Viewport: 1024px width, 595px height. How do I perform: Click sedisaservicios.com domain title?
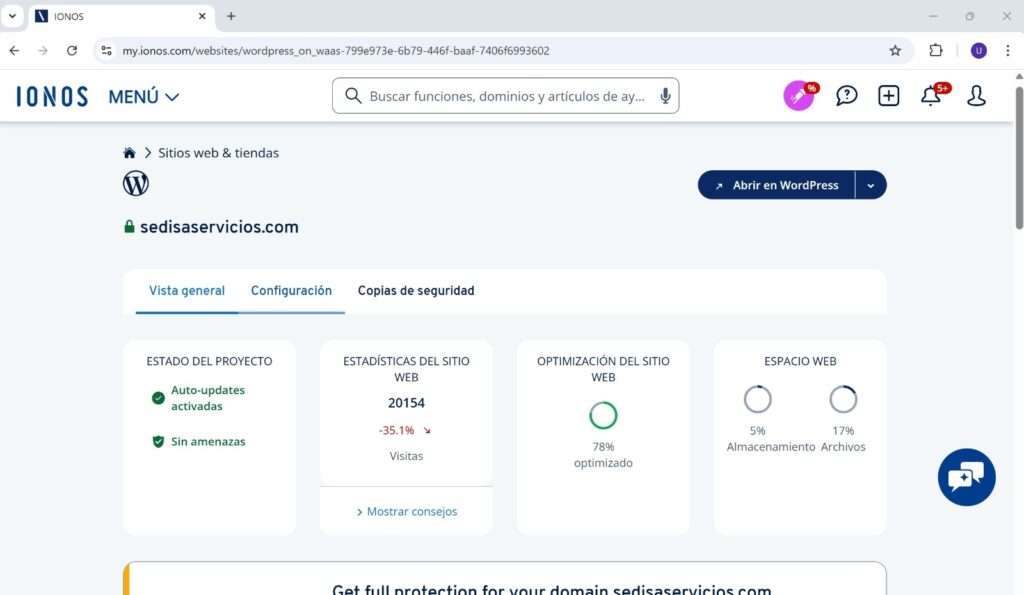219,227
